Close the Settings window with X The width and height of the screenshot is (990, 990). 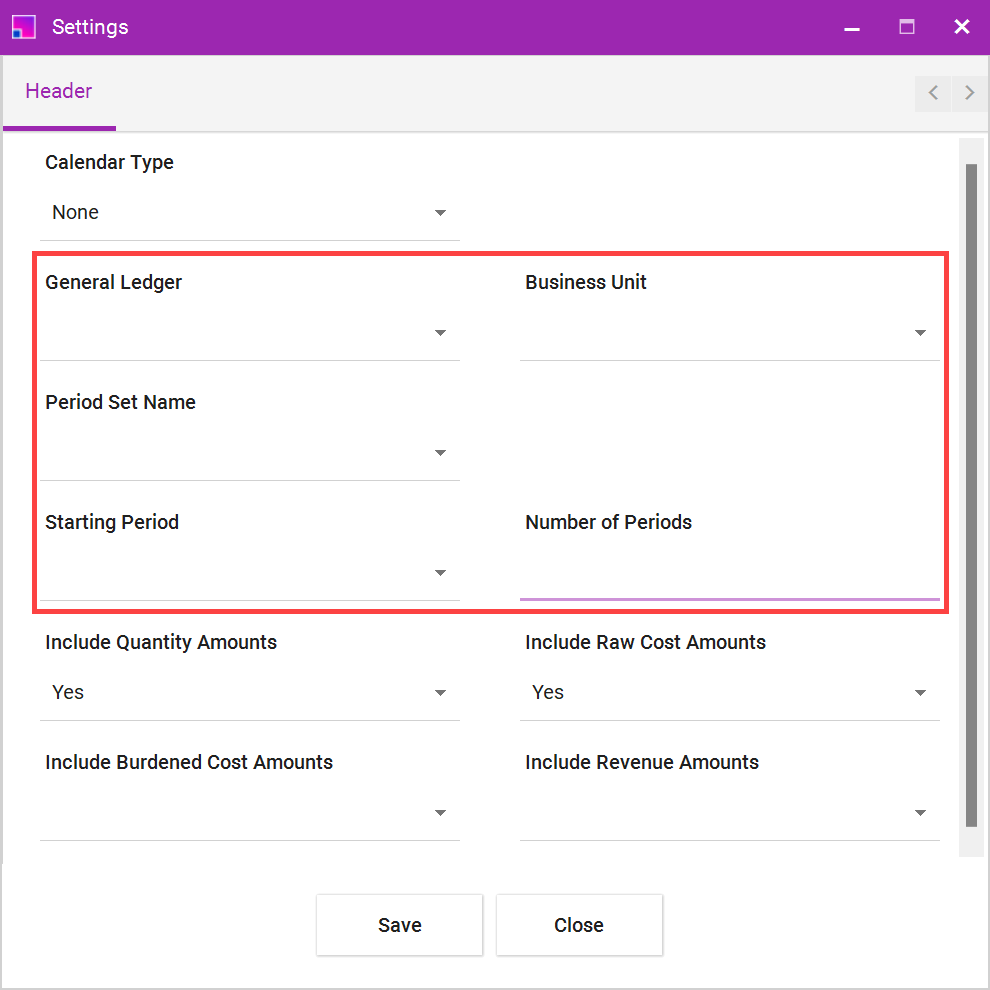[962, 27]
